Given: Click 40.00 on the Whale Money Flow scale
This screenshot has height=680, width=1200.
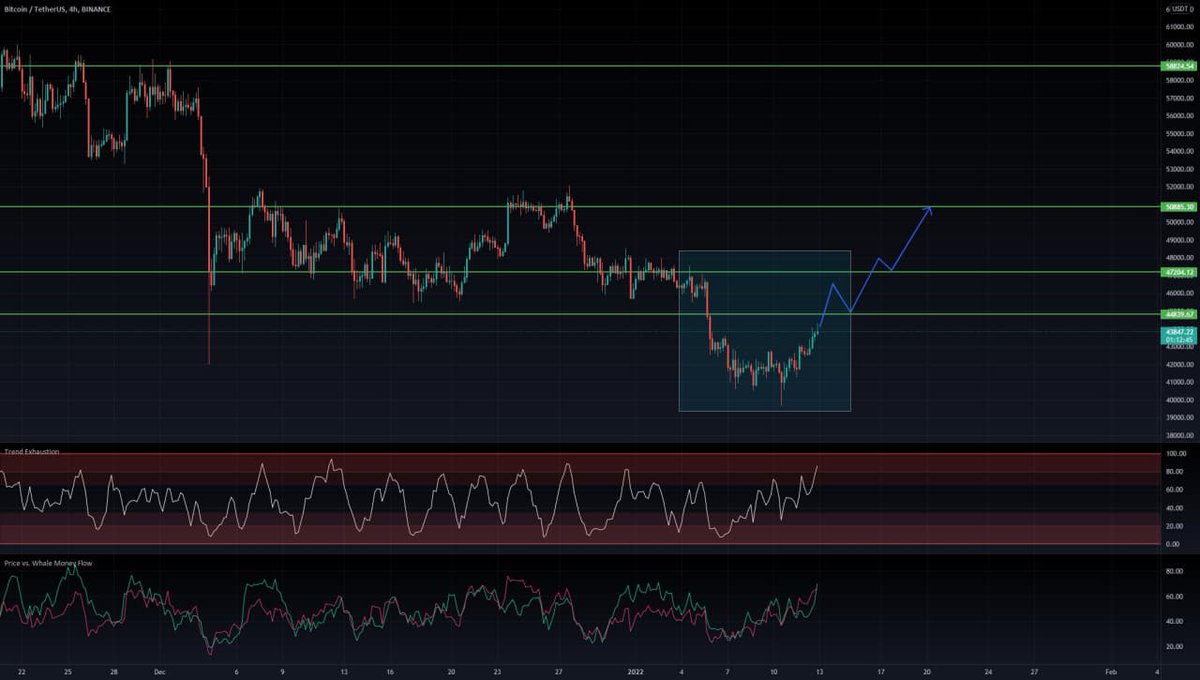Looking at the screenshot, I should pos(1175,621).
